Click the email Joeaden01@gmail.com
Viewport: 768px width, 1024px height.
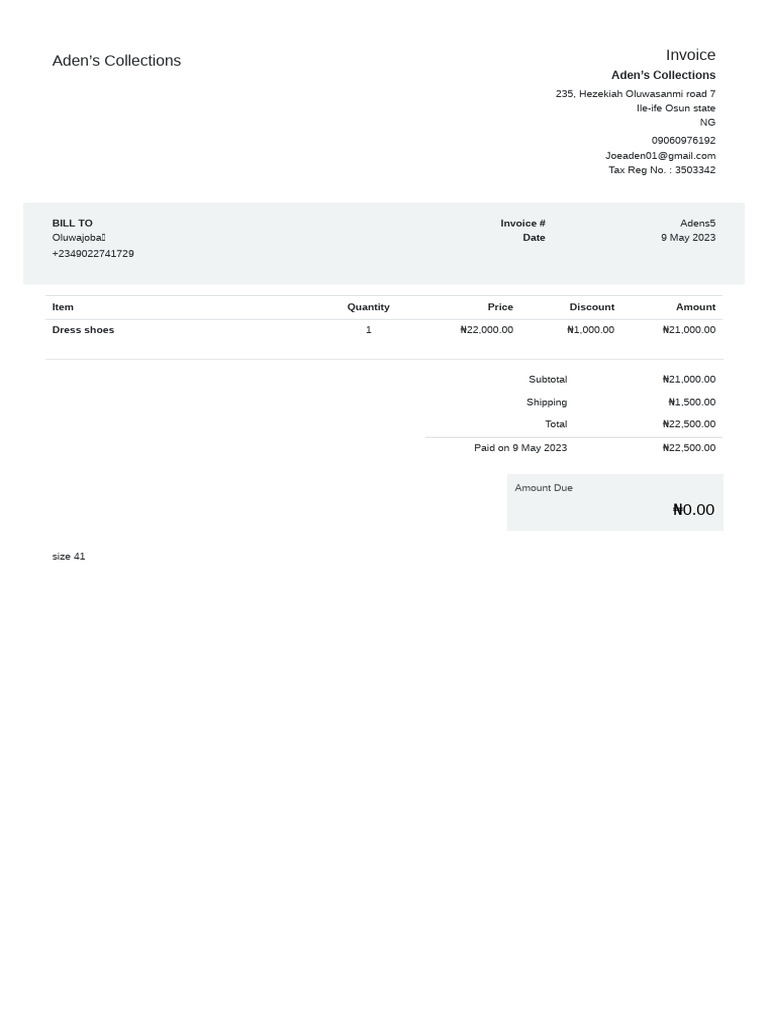[660, 155]
